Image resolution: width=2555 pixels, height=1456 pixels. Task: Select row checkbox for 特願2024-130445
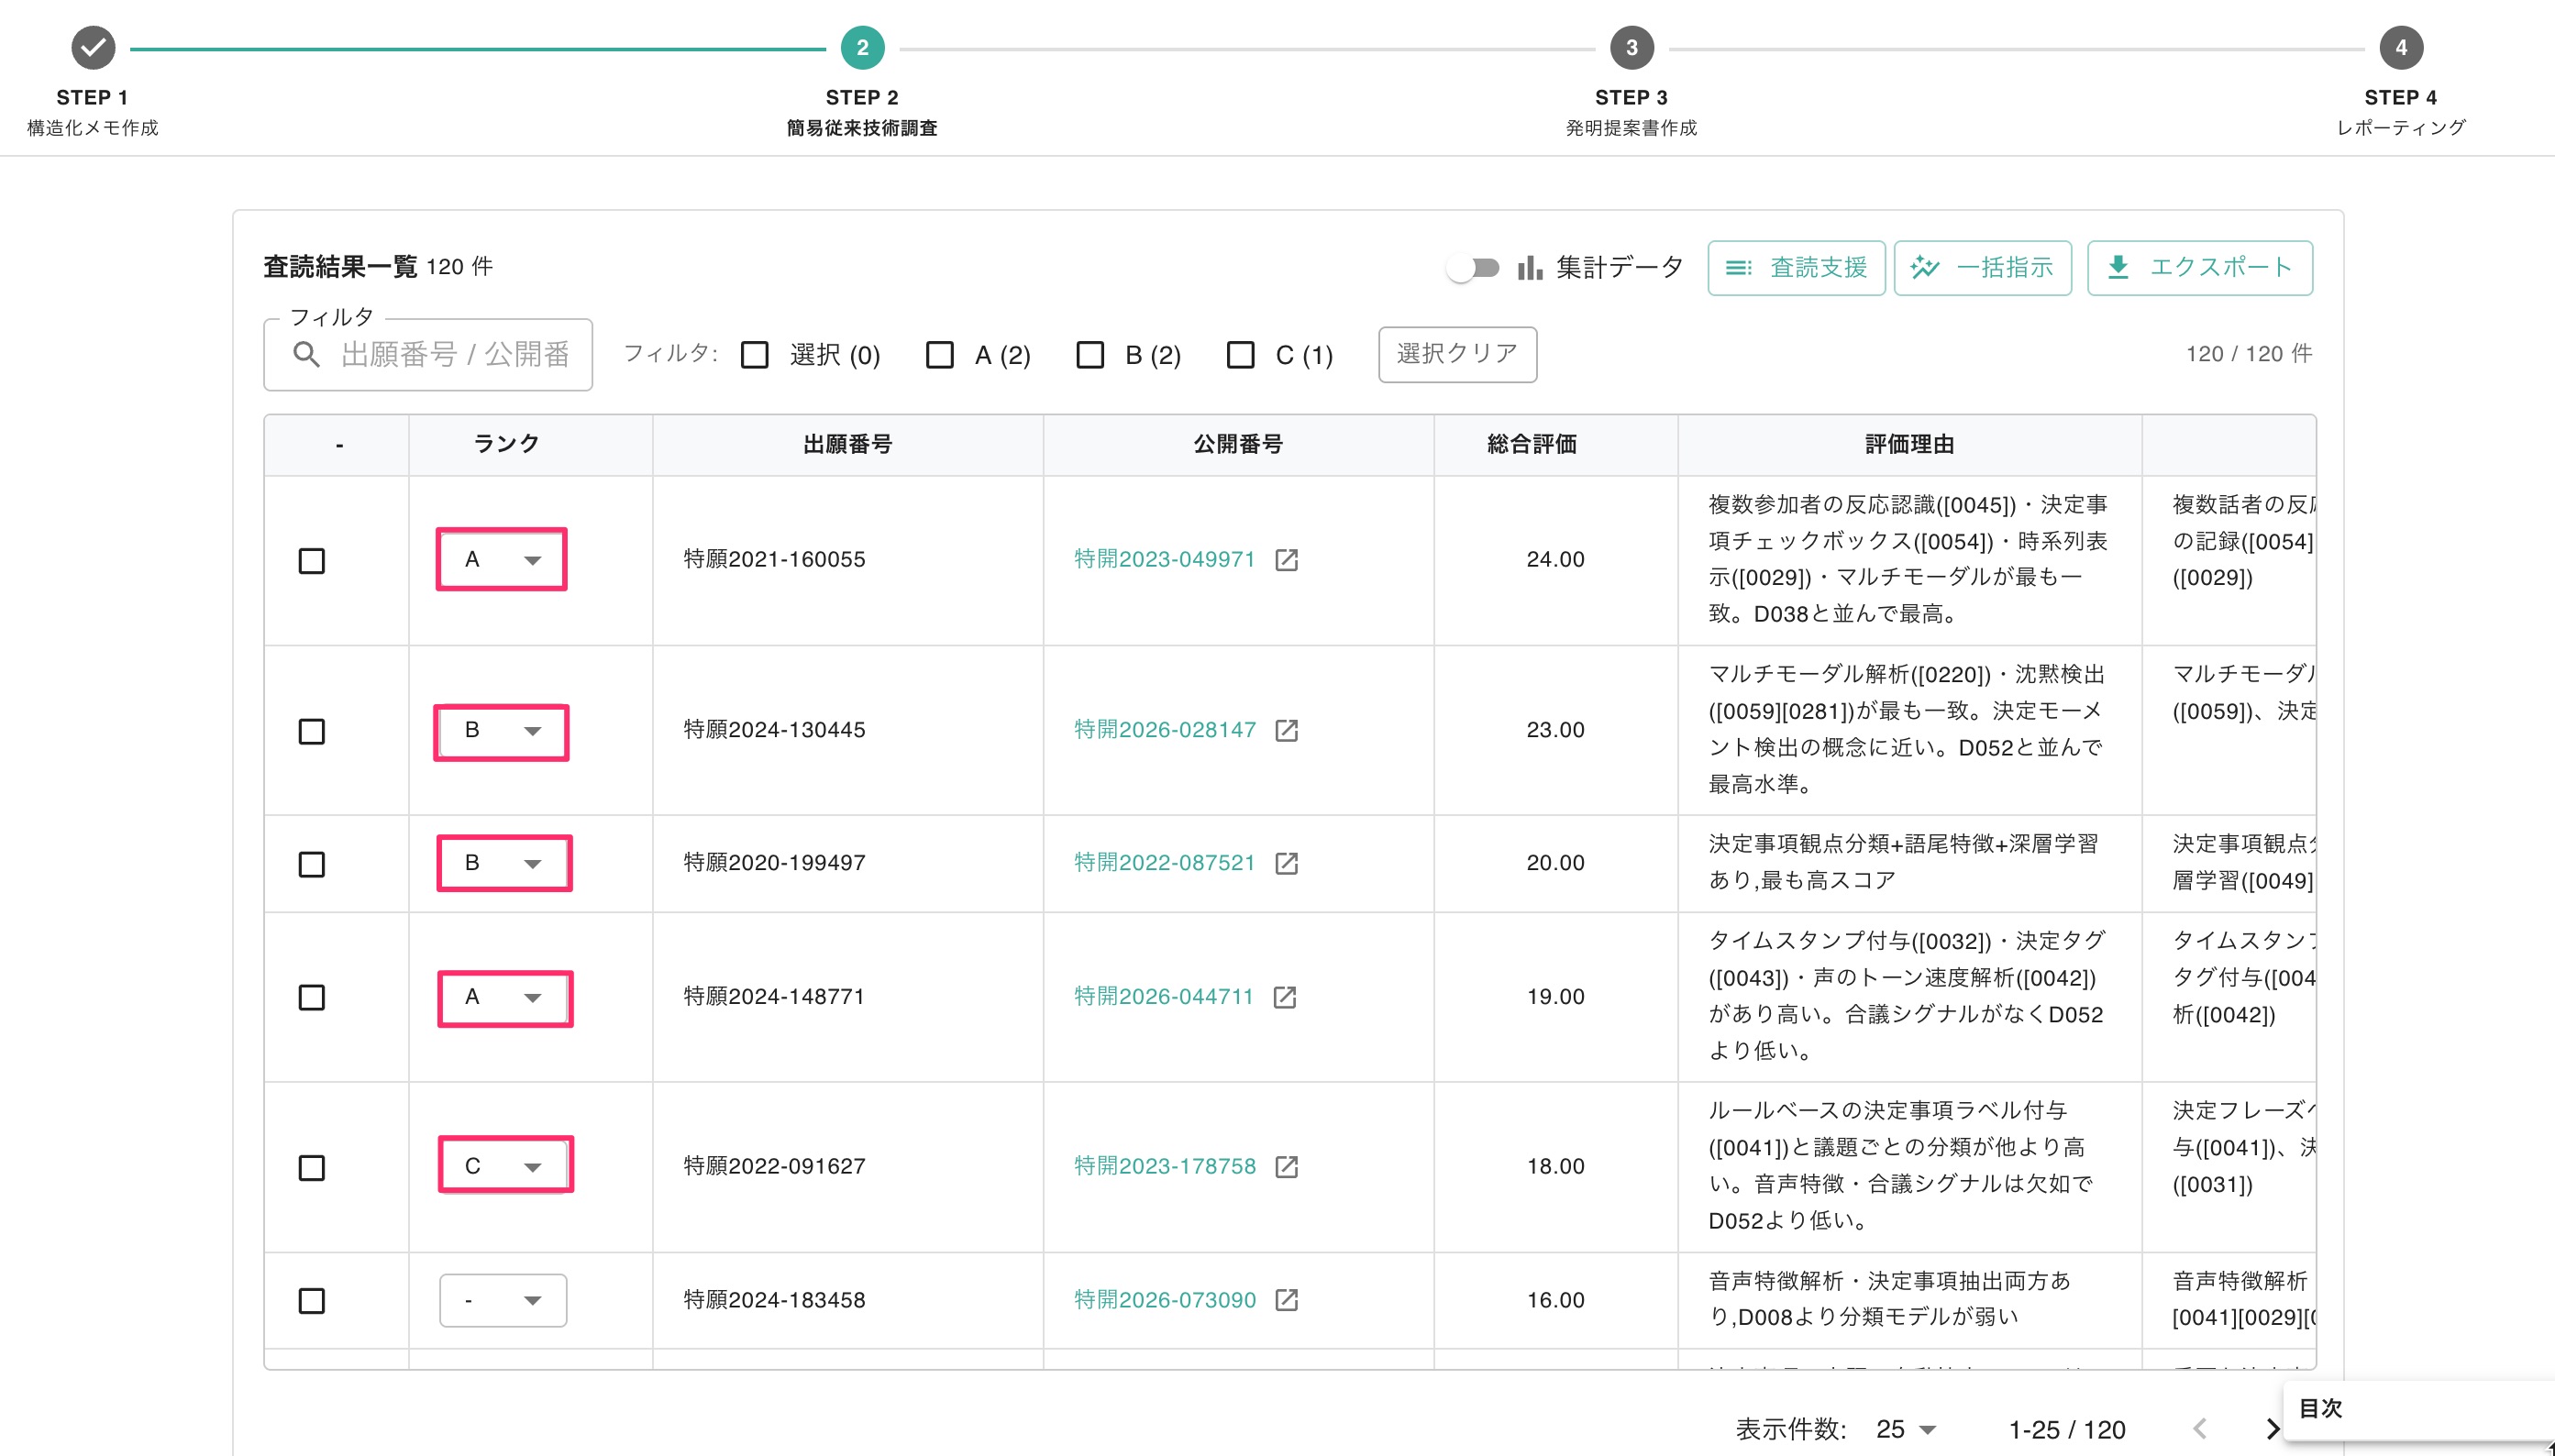coord(312,732)
